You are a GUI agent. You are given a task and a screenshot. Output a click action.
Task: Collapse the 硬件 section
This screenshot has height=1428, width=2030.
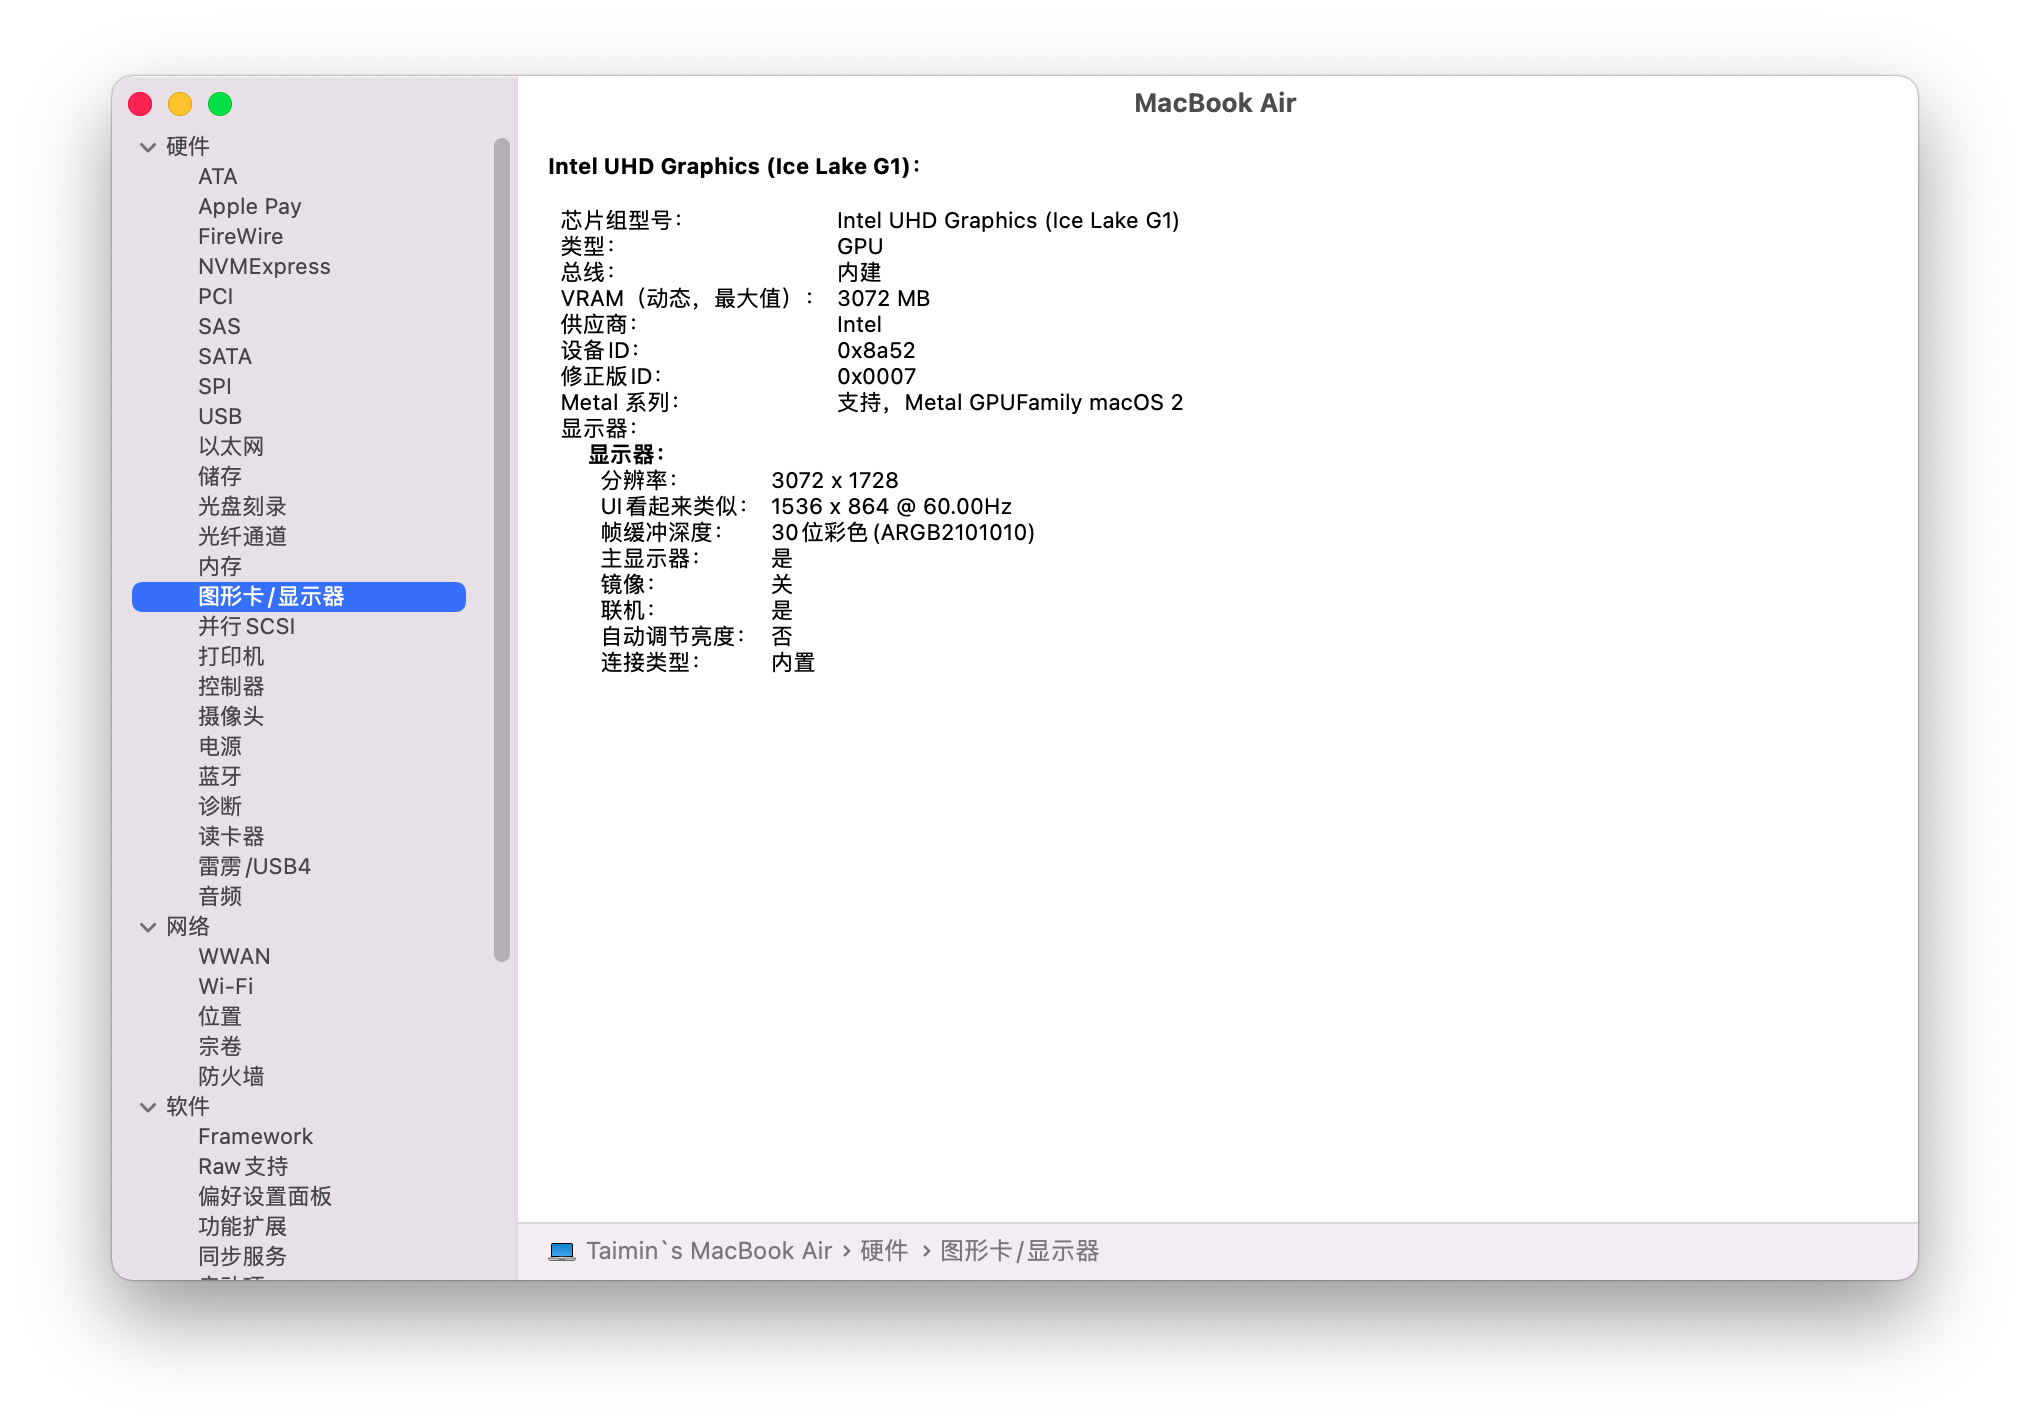tap(147, 146)
